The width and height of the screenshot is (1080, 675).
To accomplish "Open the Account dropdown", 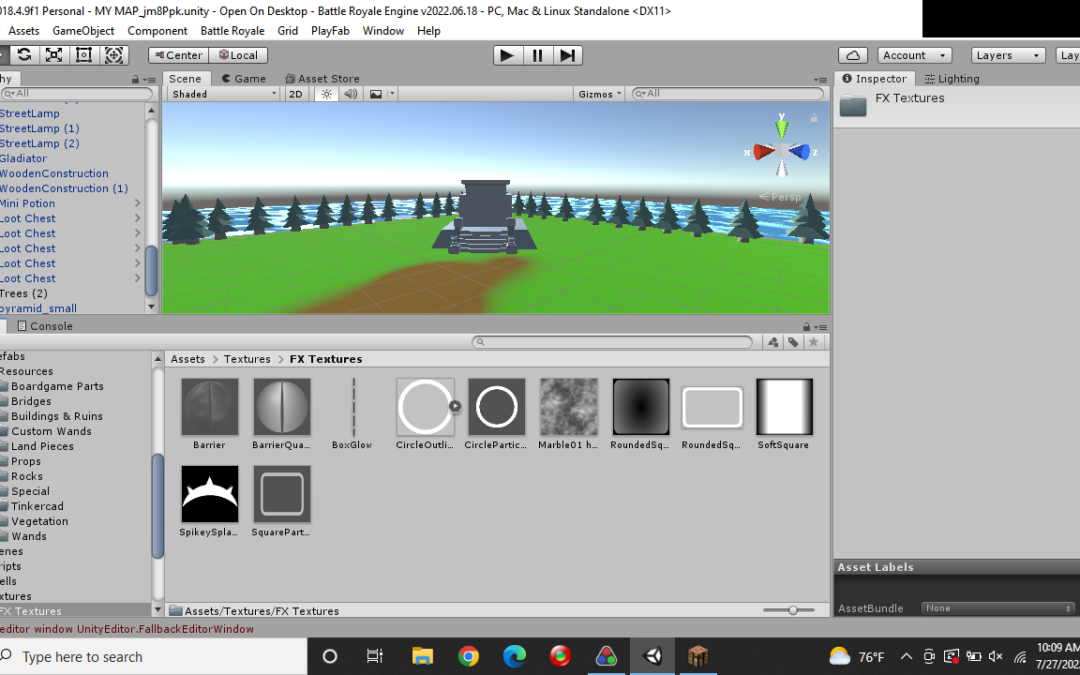I will [915, 55].
